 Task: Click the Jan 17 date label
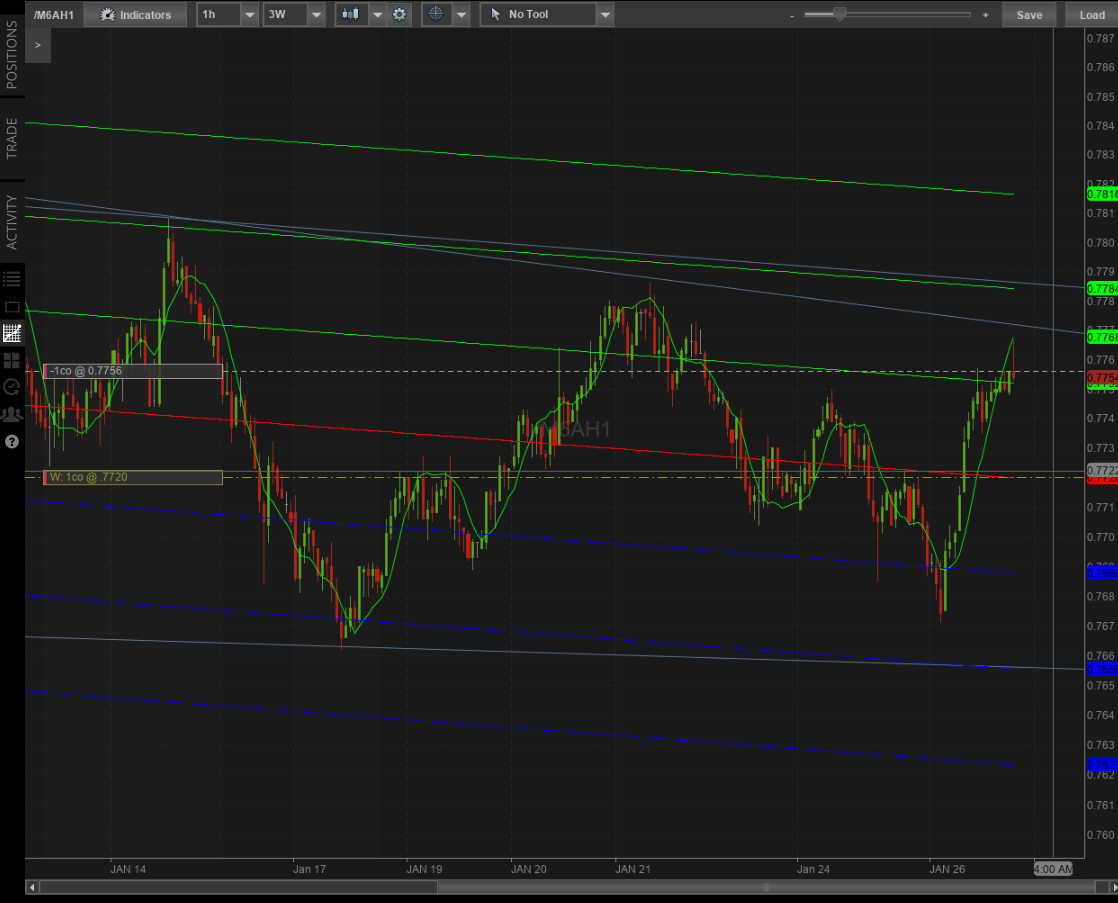click(309, 869)
